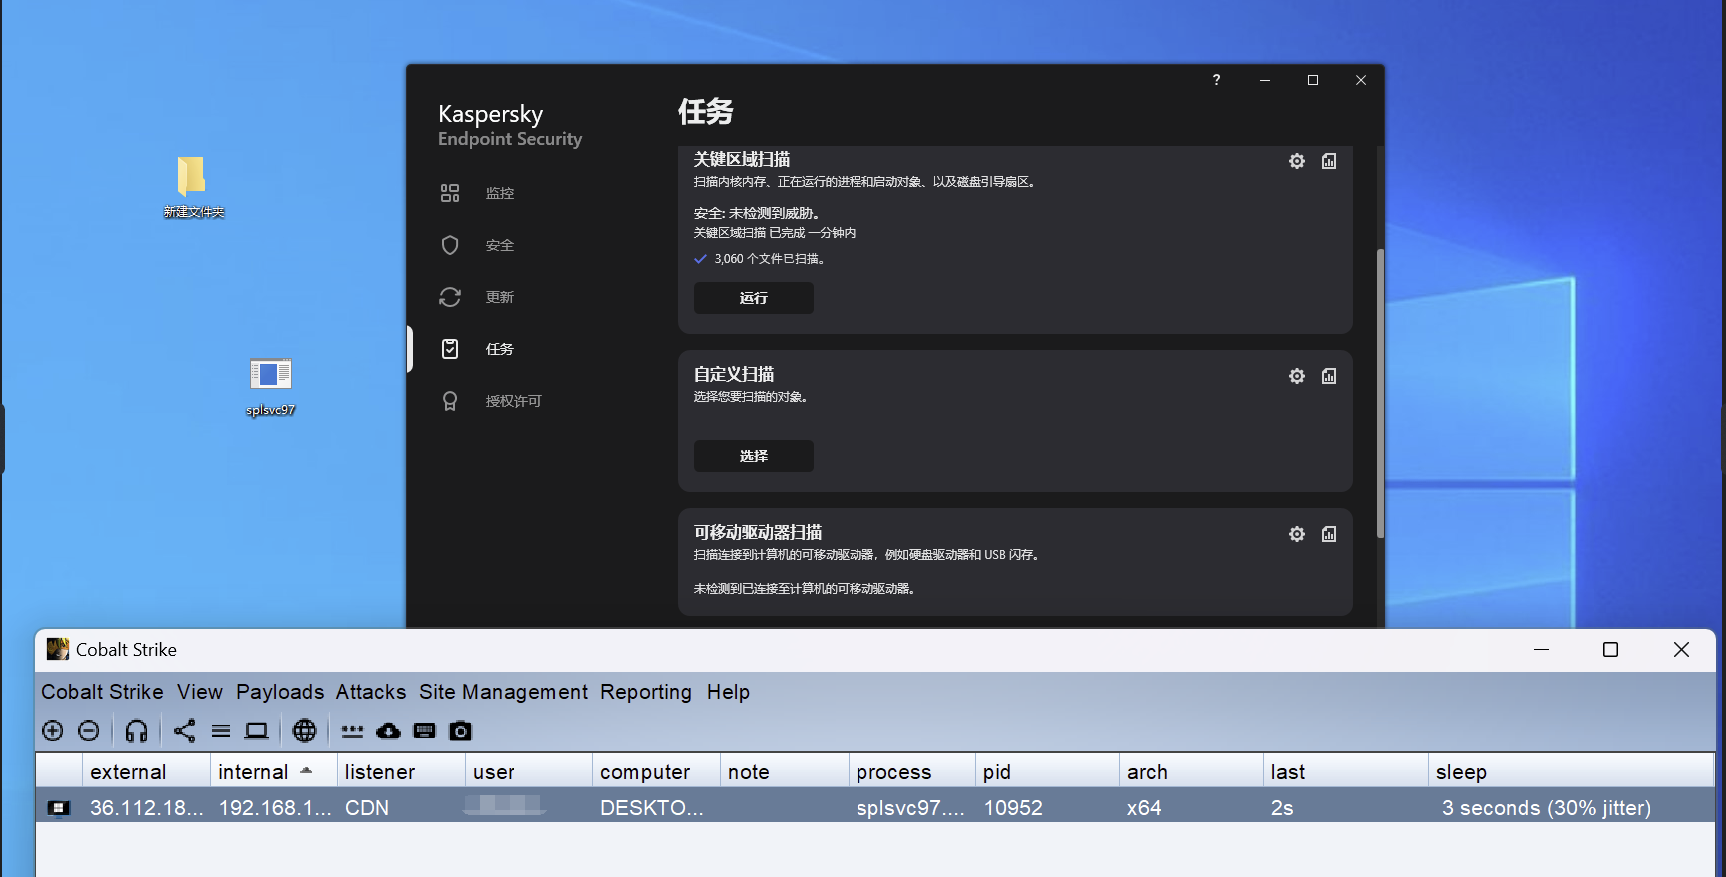1726x877 pixels.
Task: Sort by the pid column header
Action: coord(1047,772)
